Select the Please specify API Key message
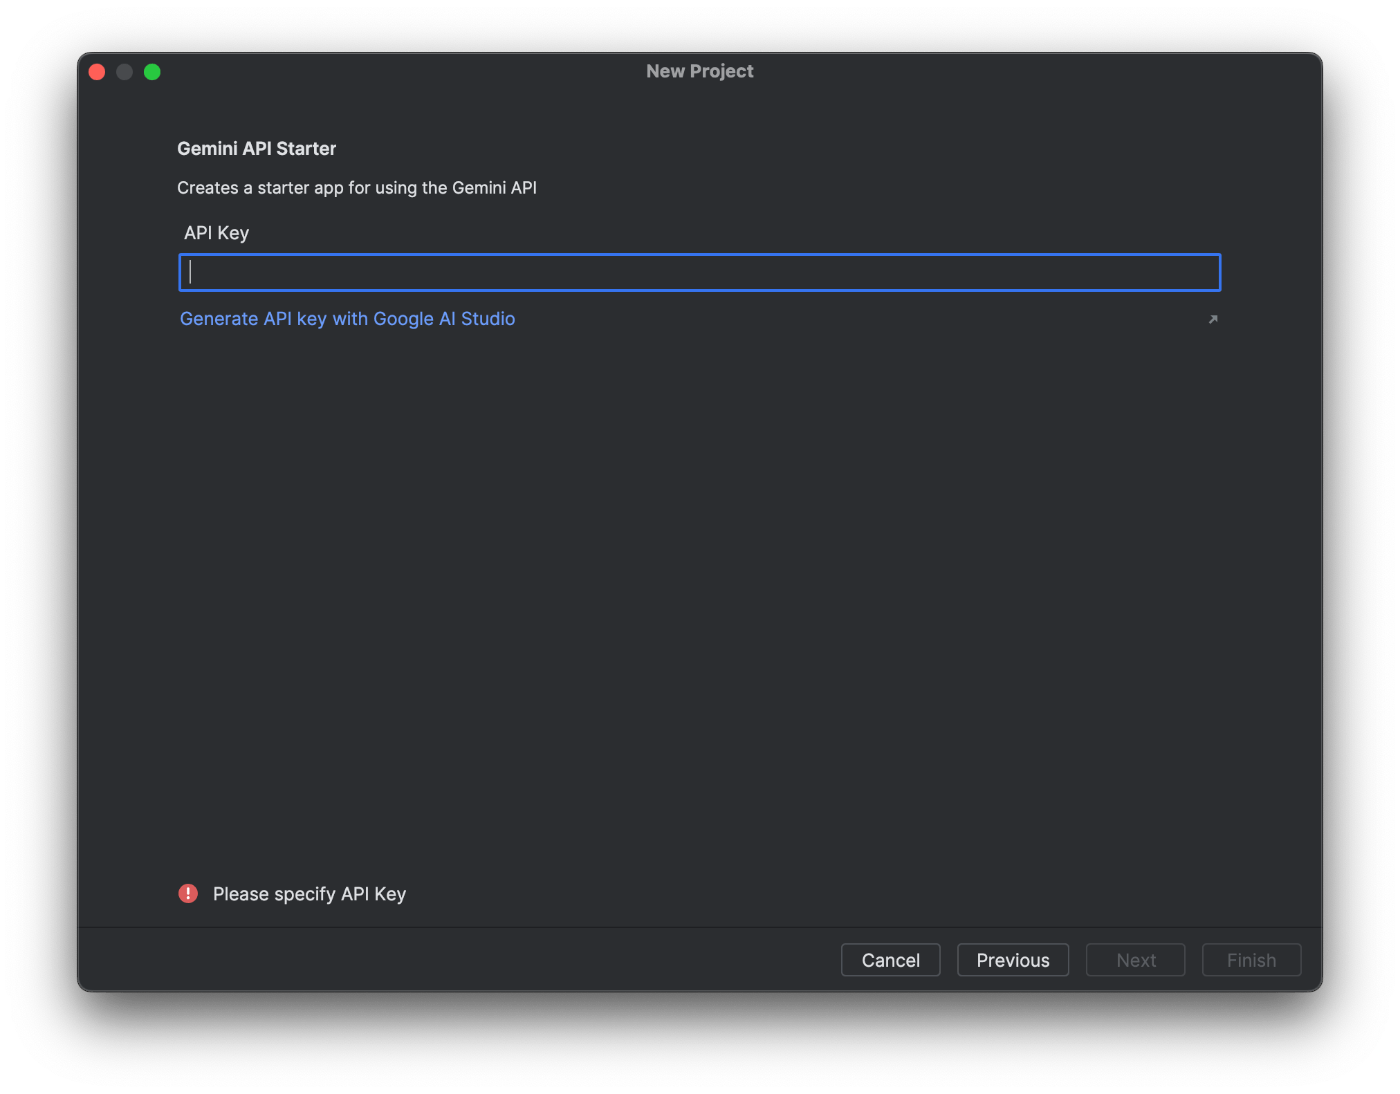 309,893
